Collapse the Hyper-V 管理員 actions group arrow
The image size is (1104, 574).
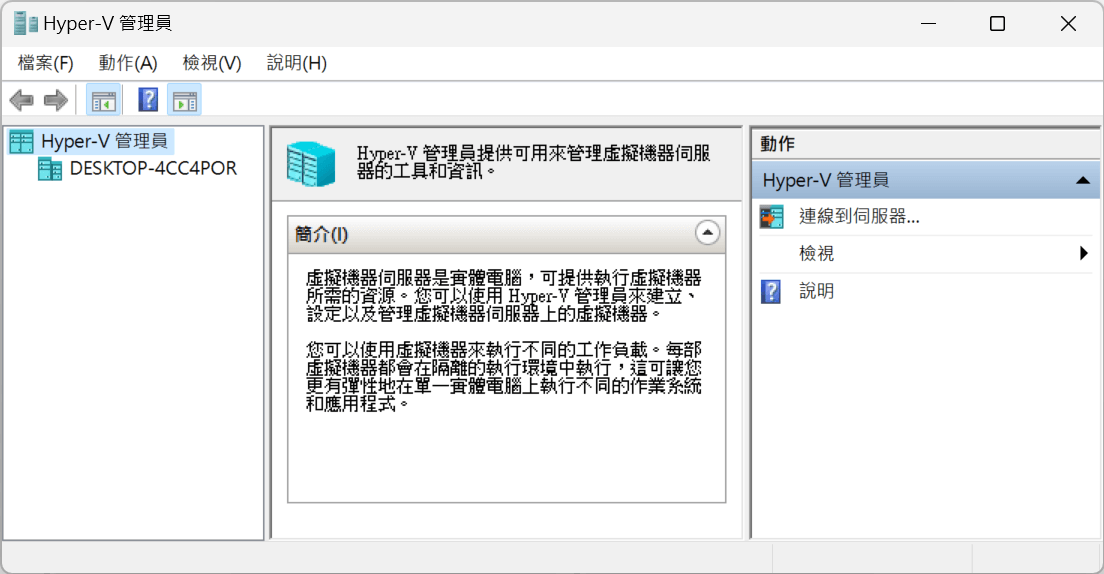(x=1083, y=180)
